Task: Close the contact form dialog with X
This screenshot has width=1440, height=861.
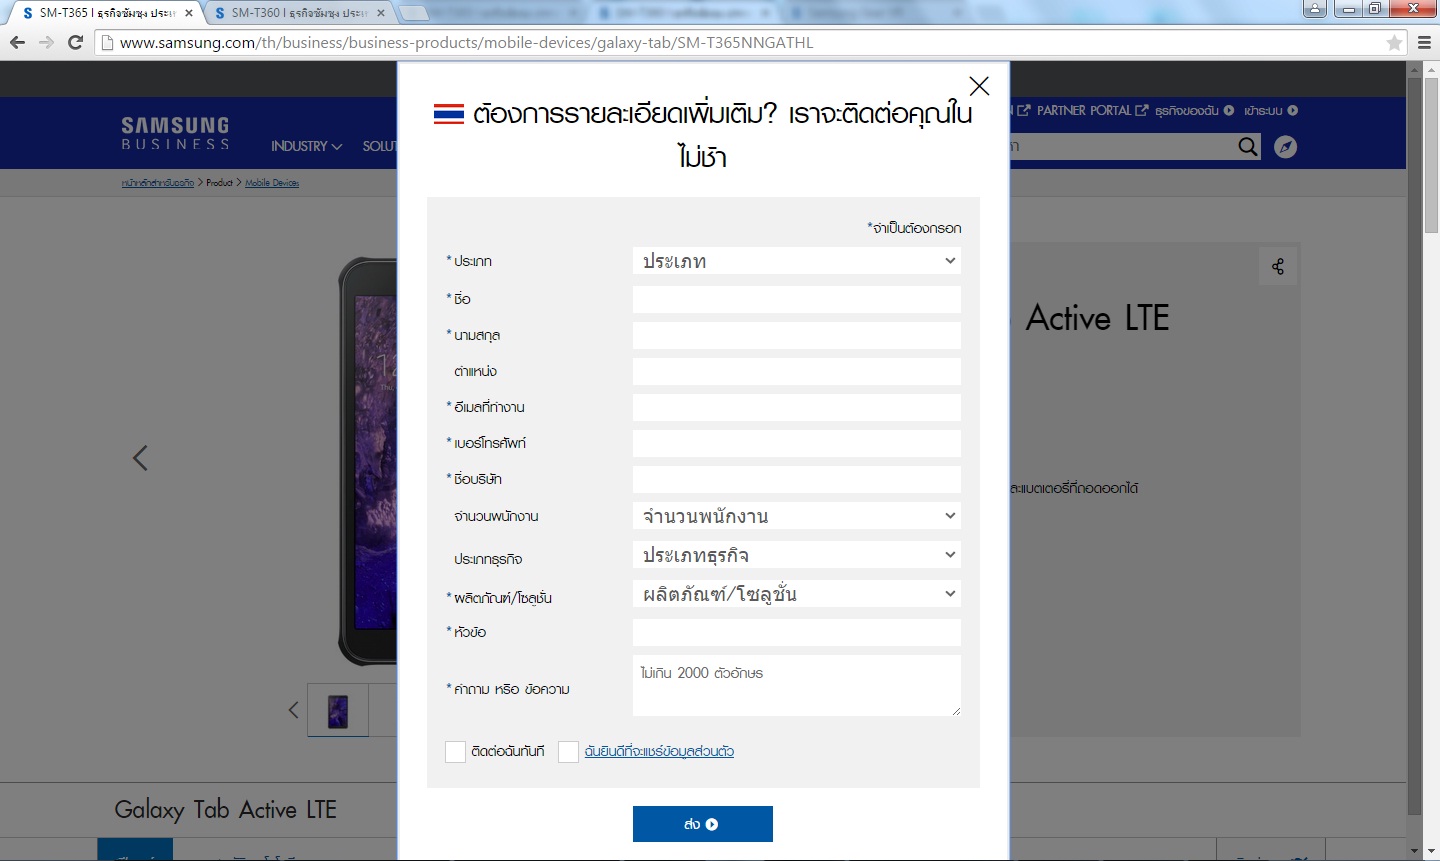Action: point(979,86)
